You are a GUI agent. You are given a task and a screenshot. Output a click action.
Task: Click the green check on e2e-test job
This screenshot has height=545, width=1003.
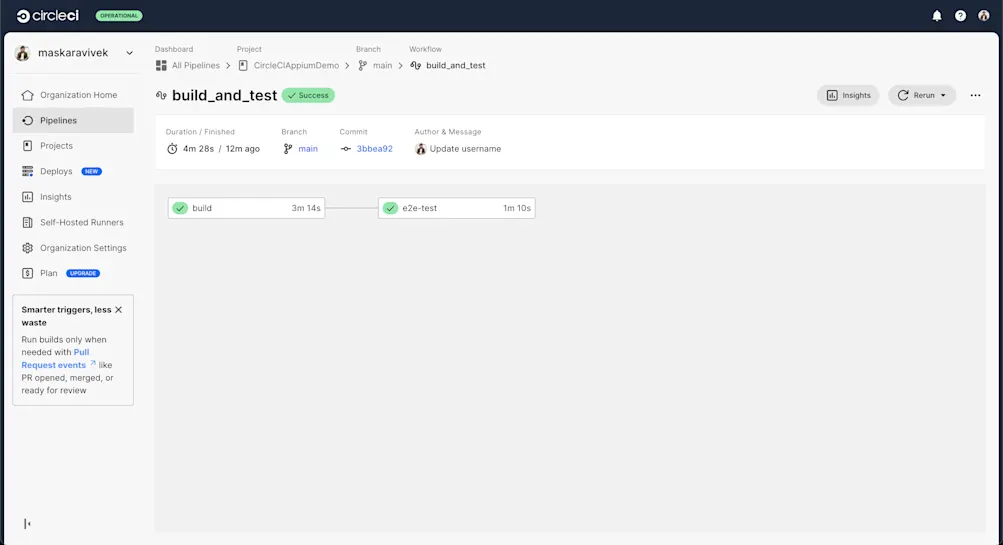tap(390, 208)
